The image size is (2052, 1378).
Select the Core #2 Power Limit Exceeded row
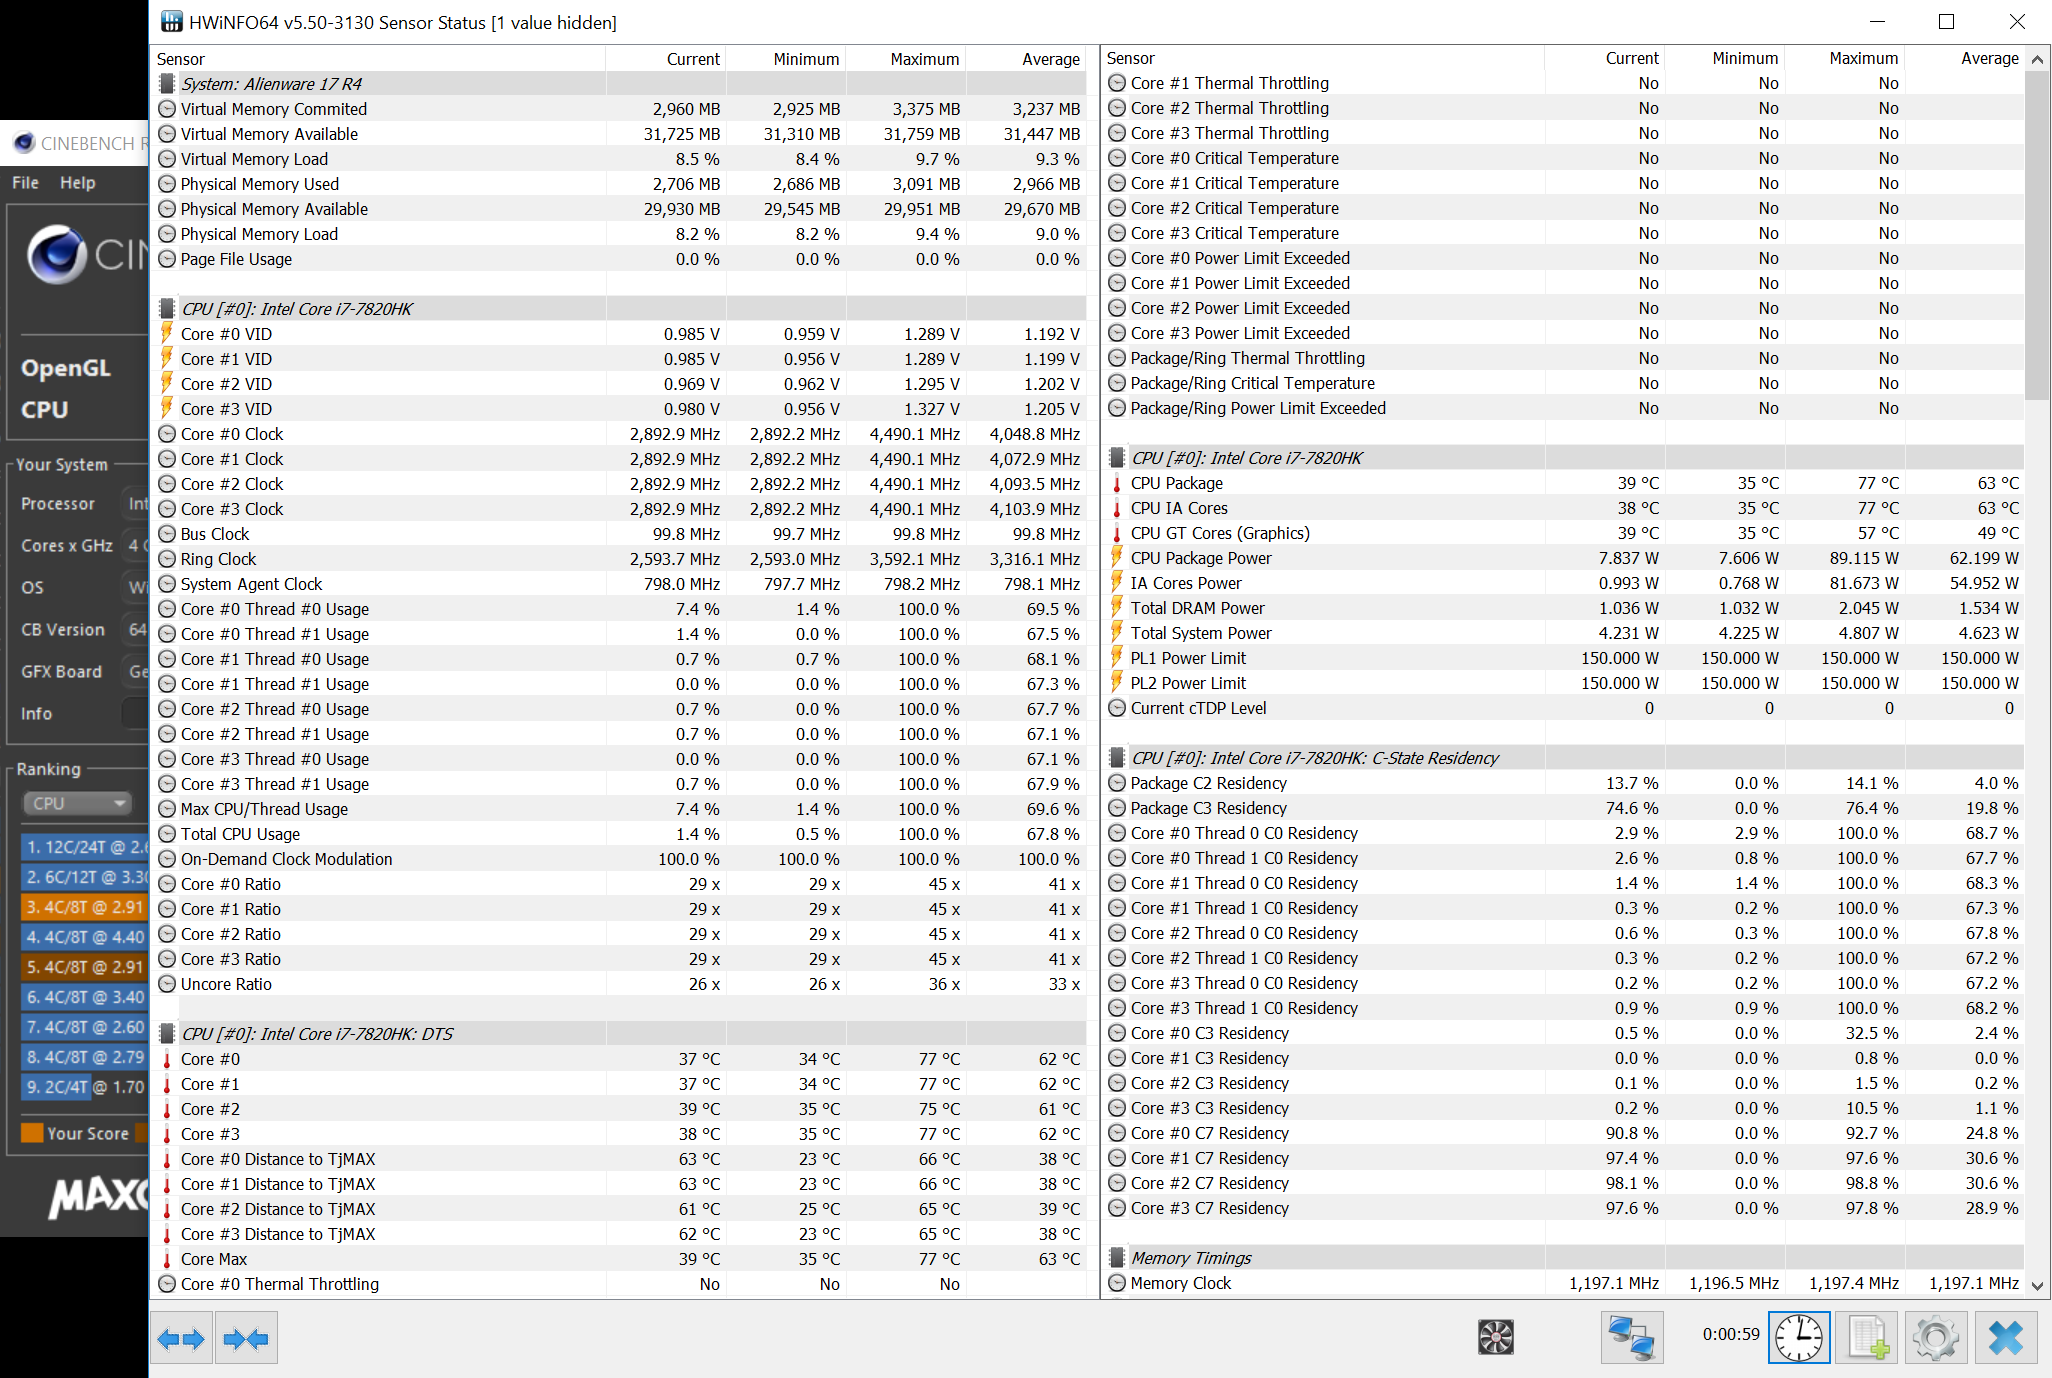tap(1564, 308)
